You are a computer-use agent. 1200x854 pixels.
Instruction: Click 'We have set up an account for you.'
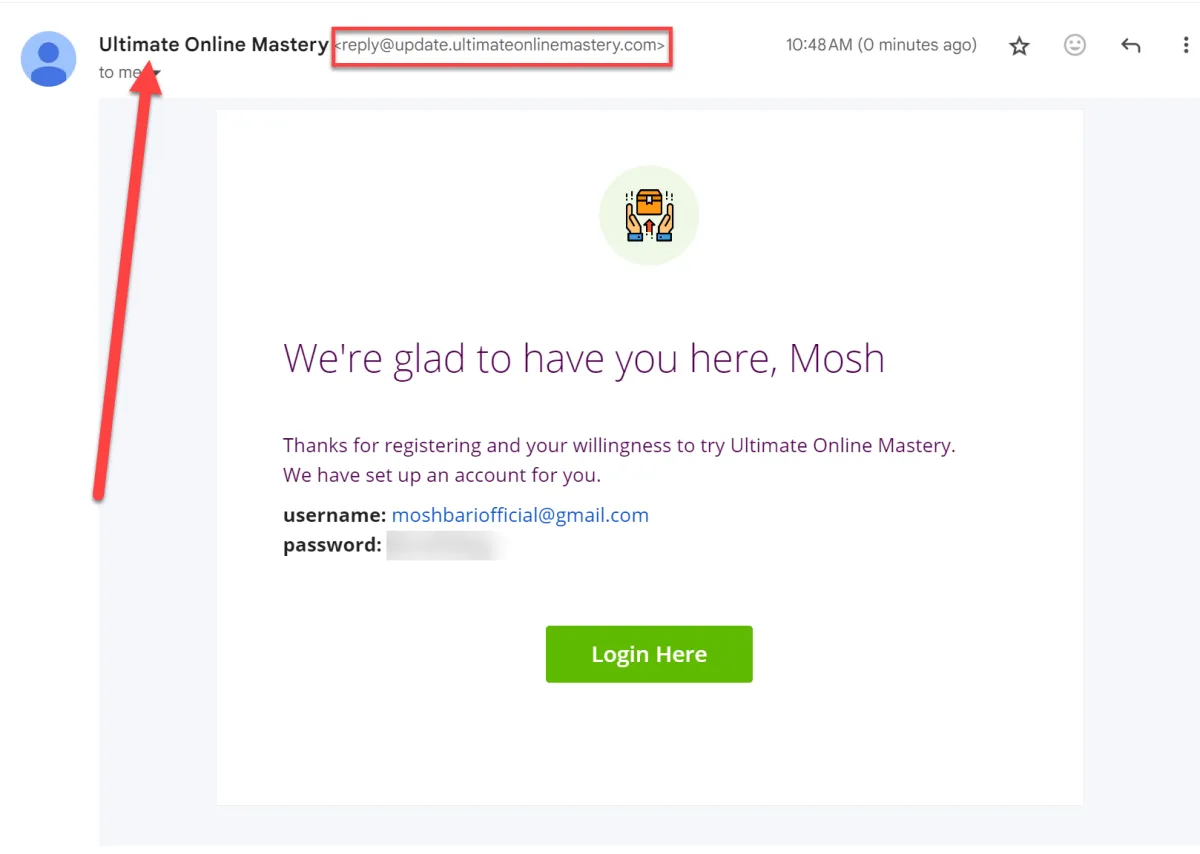pyautogui.click(x=442, y=475)
